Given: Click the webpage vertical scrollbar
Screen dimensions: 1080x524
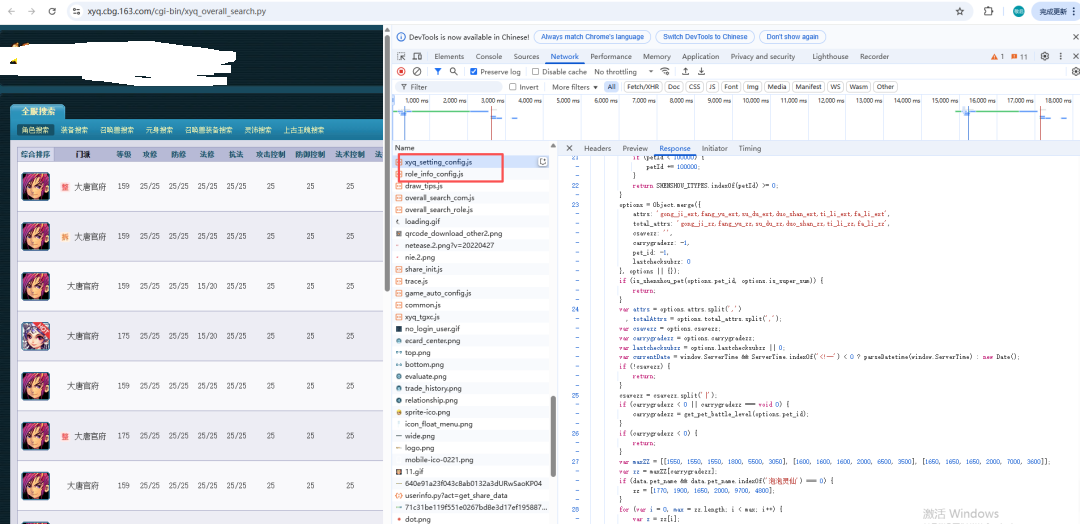Looking at the screenshot, I should (x=387, y=162).
